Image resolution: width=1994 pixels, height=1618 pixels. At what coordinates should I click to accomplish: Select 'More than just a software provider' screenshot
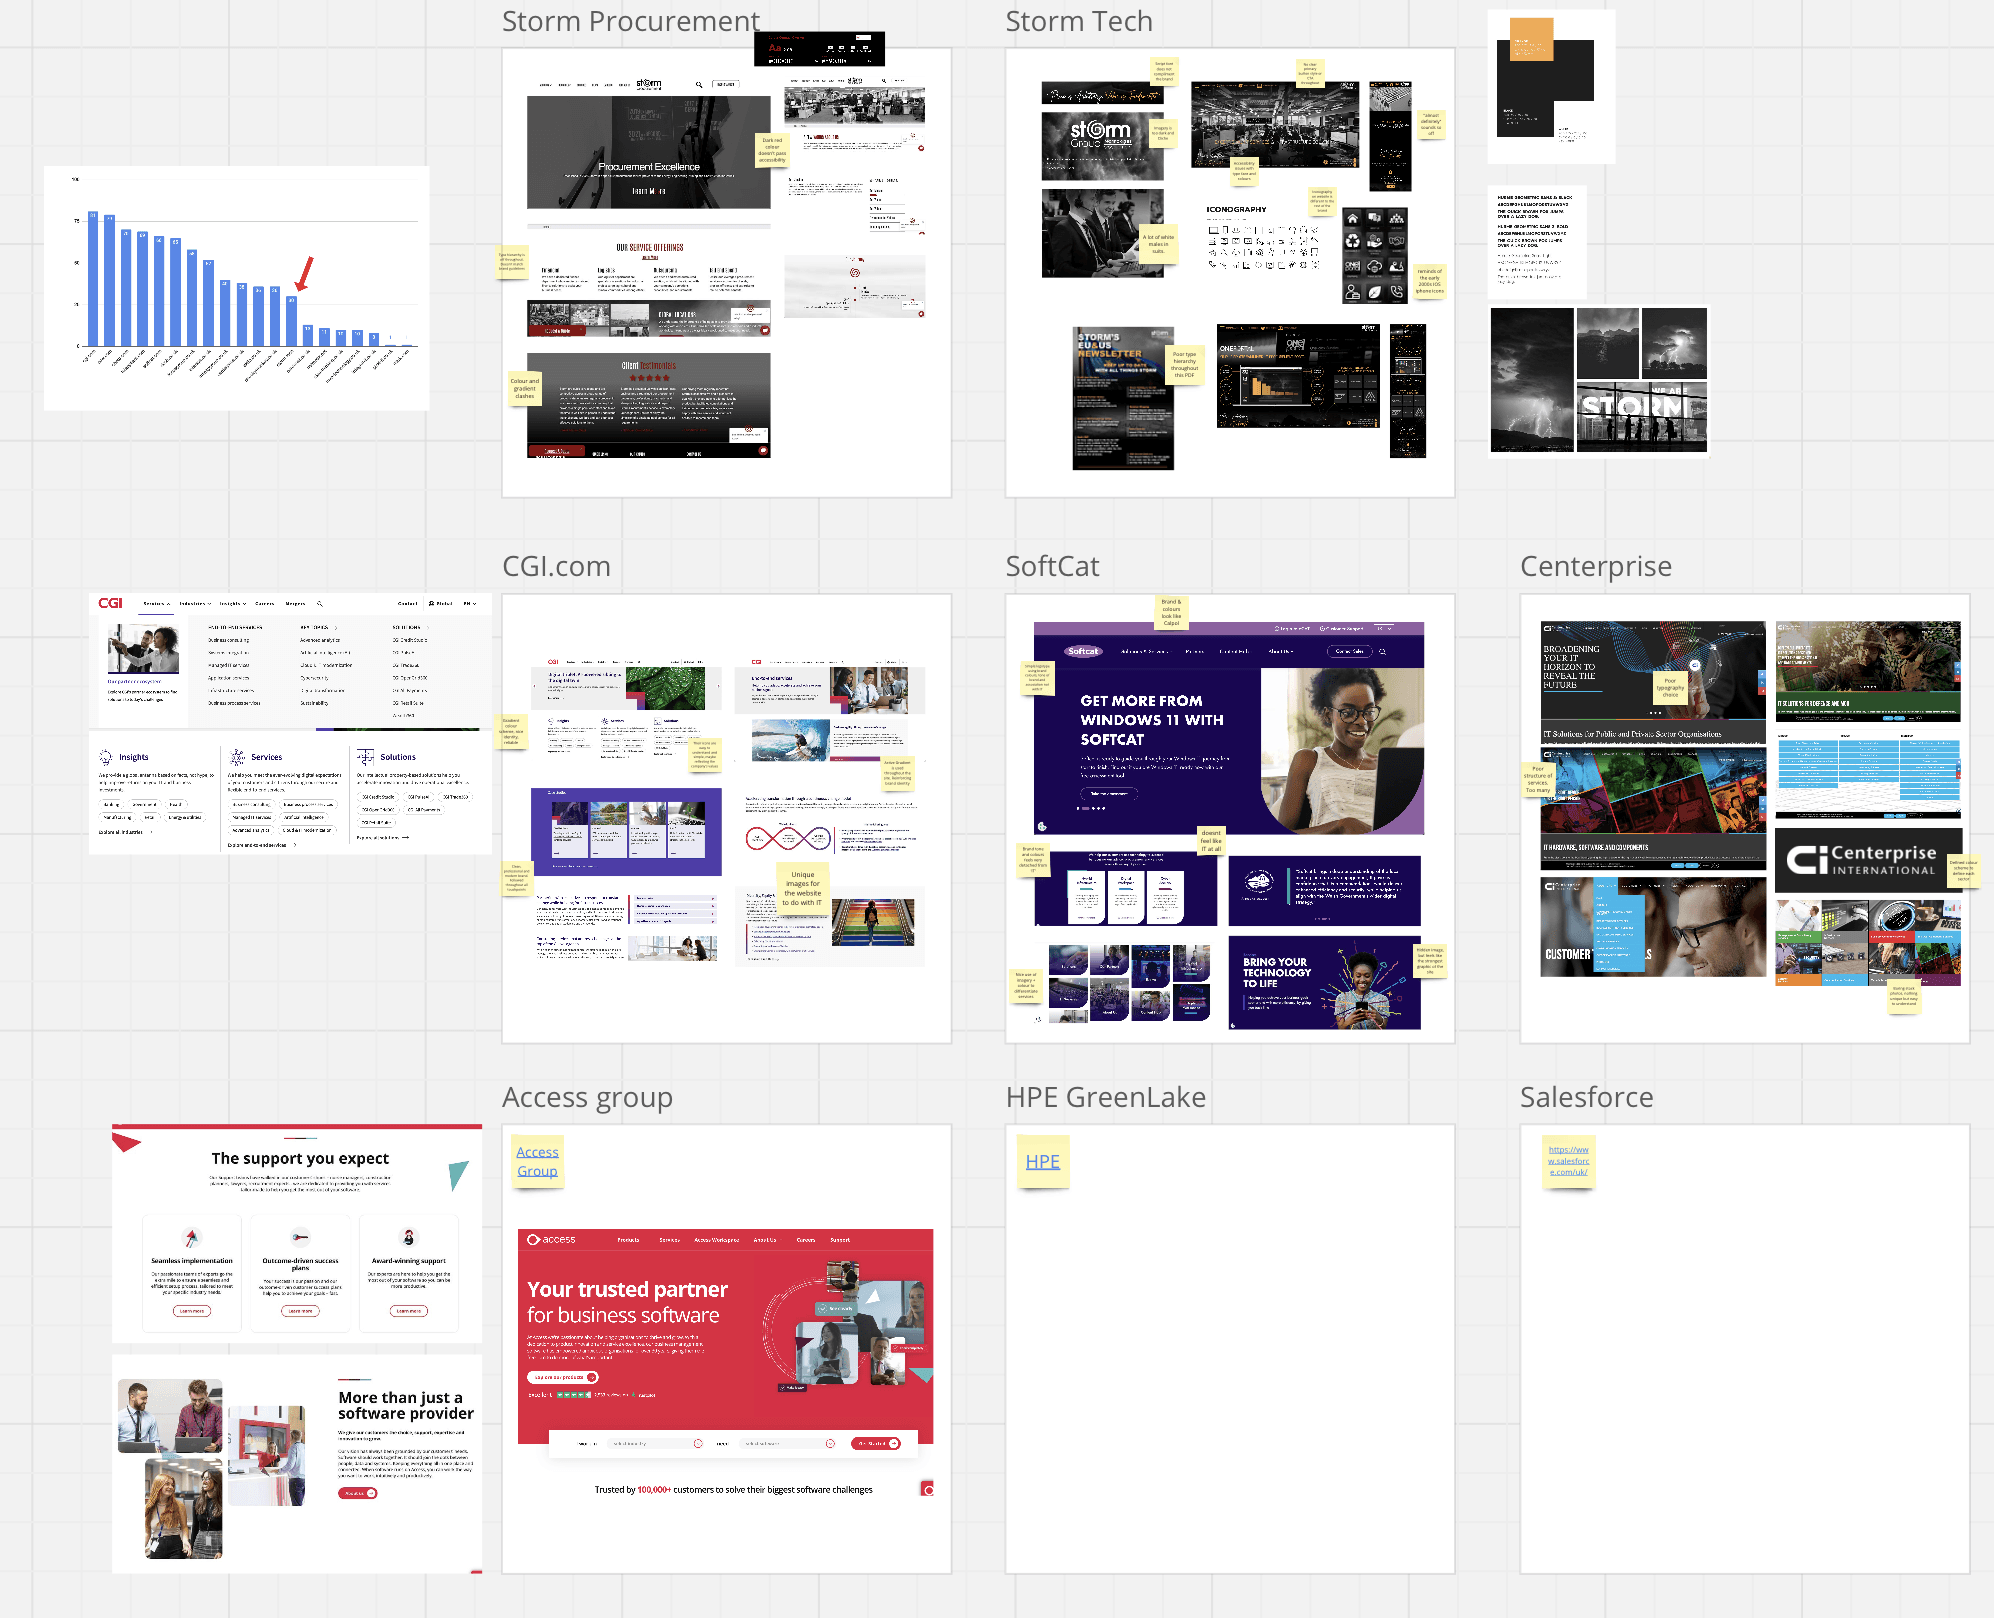click(x=297, y=1464)
